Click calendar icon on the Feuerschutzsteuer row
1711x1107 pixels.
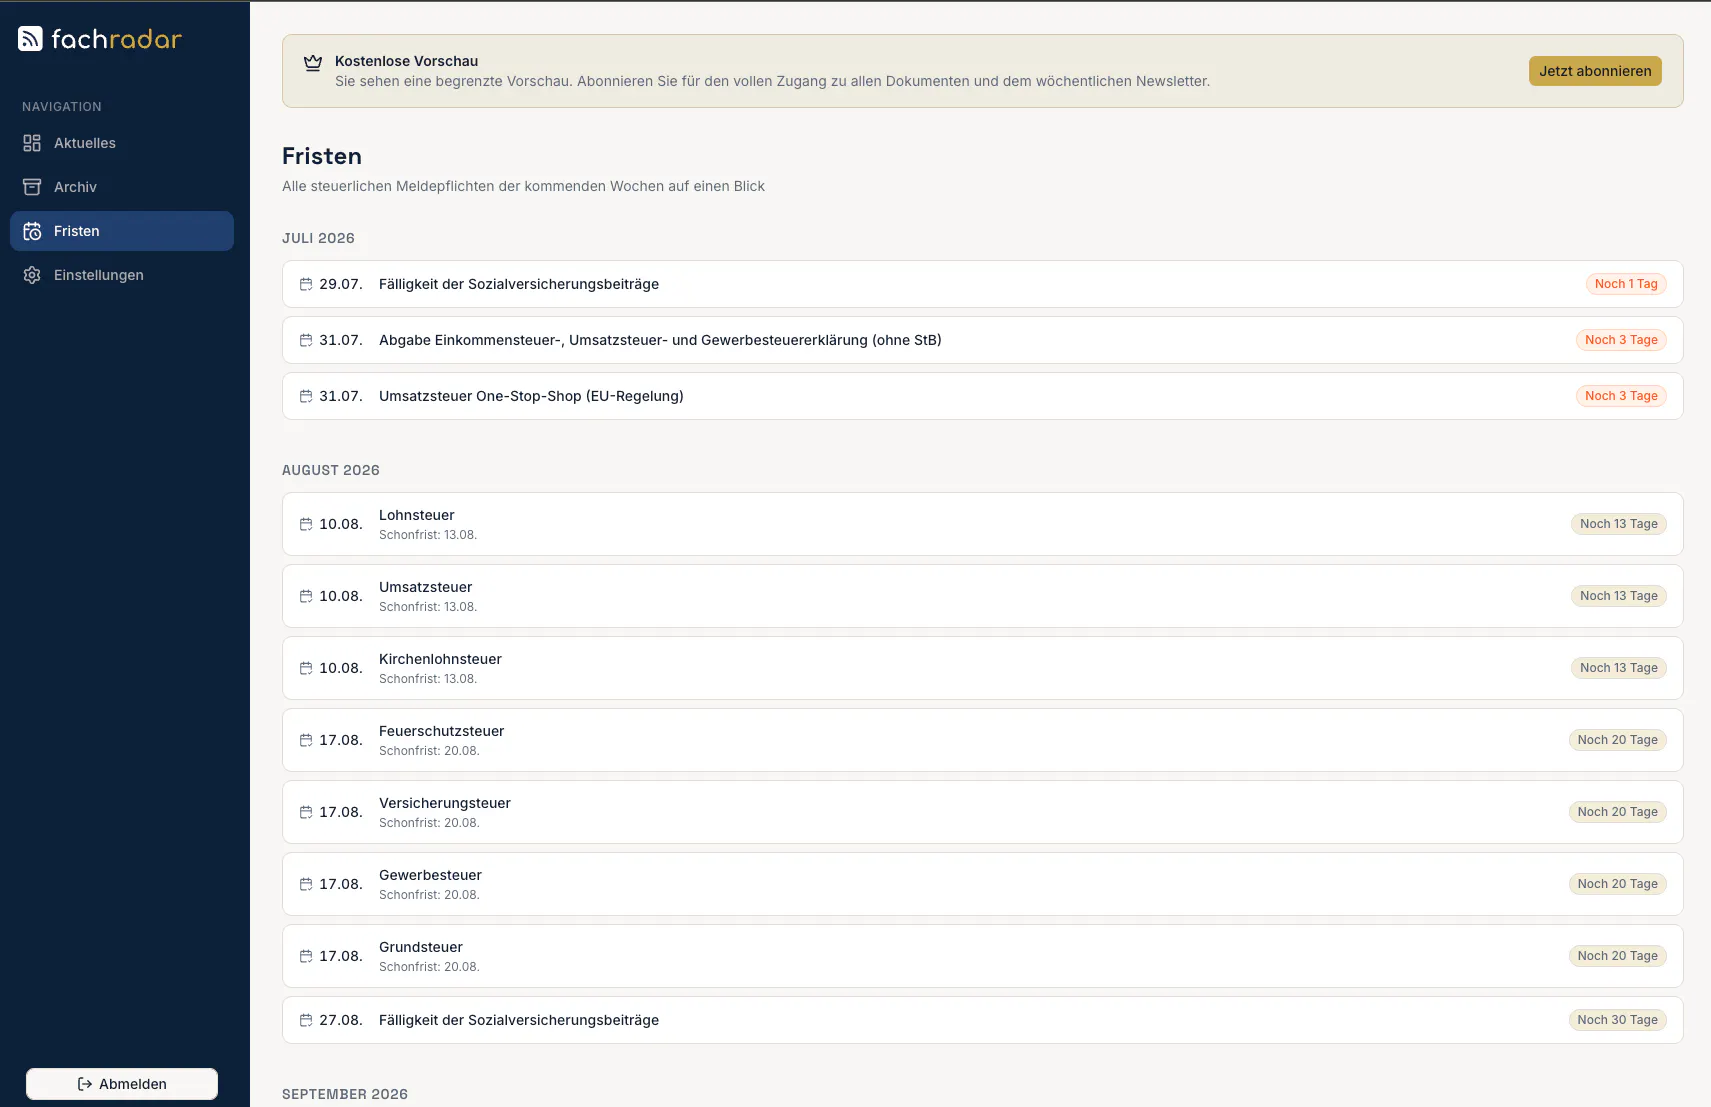coord(306,740)
